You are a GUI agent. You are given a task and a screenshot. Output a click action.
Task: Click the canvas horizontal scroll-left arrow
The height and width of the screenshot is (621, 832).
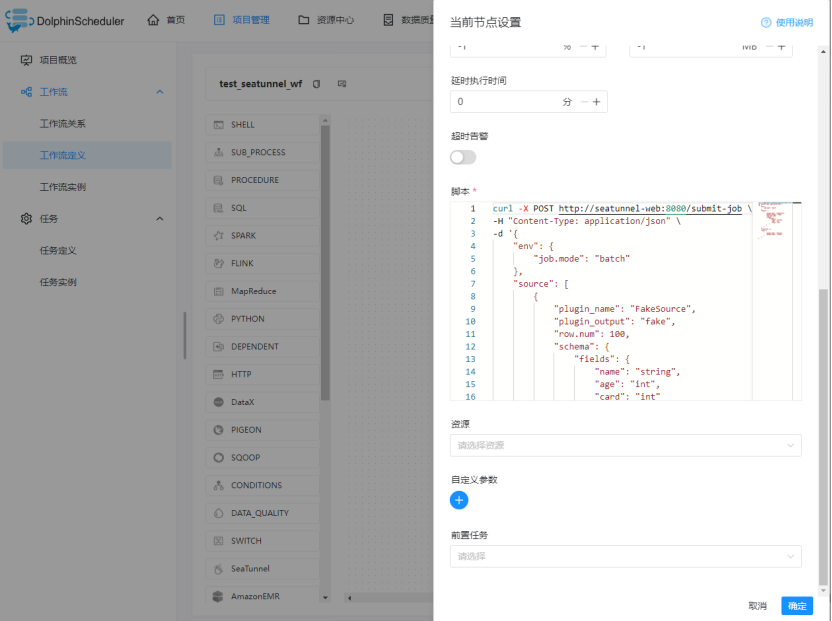(349, 598)
